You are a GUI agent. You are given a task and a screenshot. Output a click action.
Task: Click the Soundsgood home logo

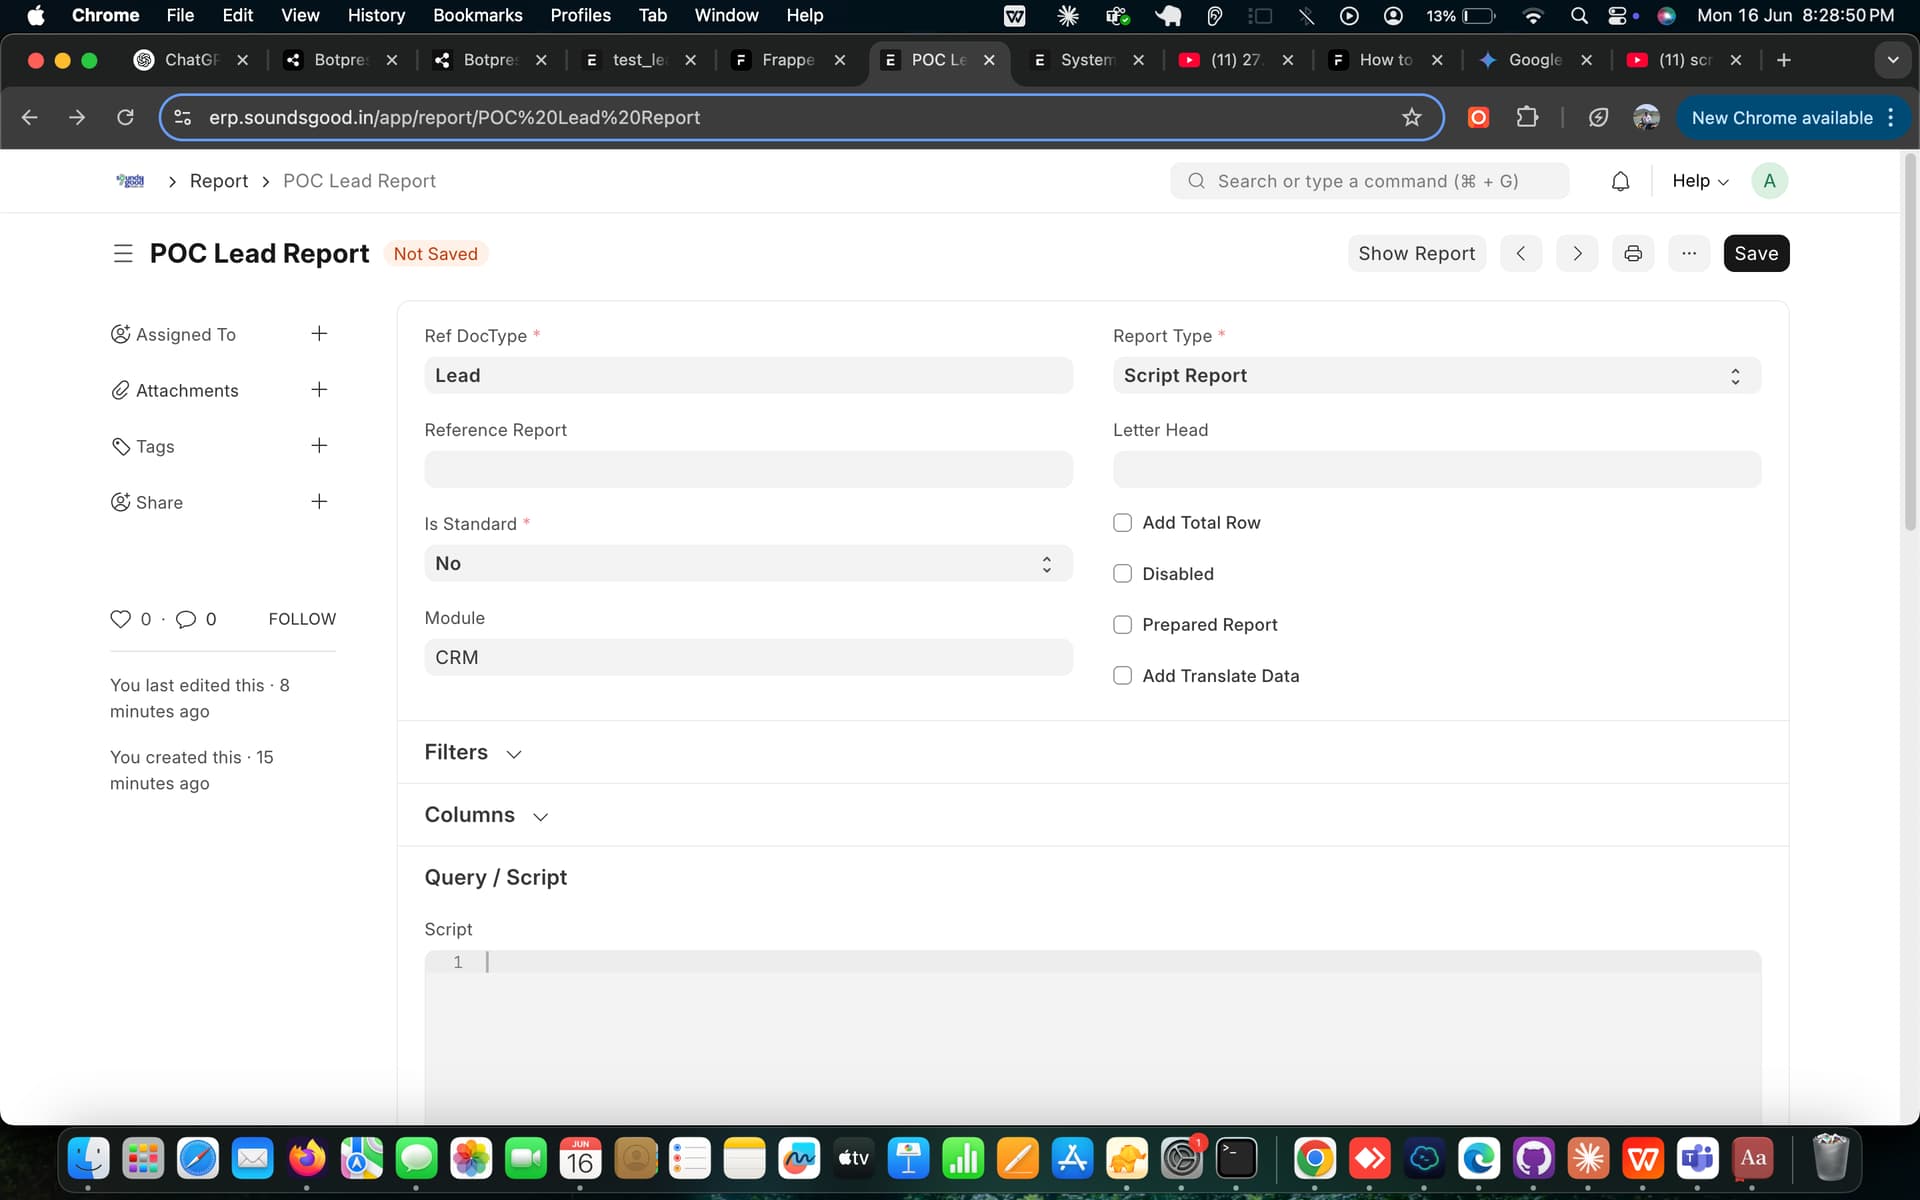tap(131, 181)
